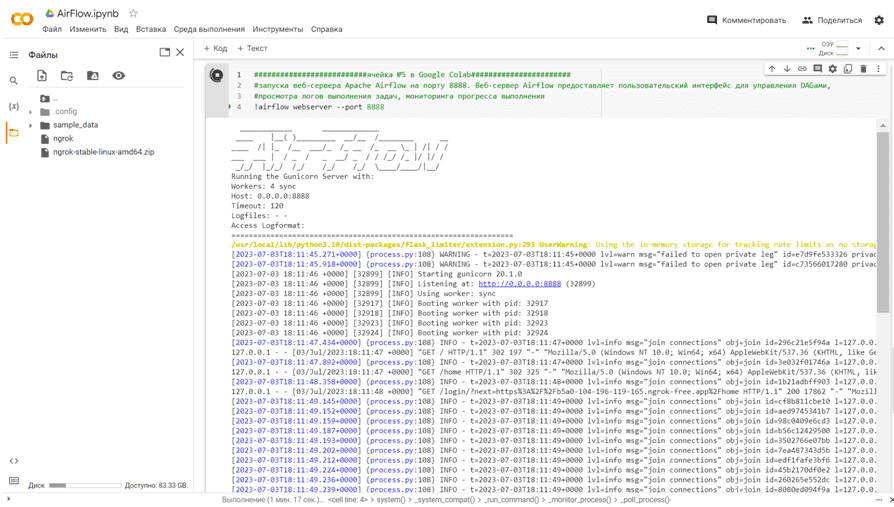Add a new code cell with + Код
This screenshot has width=894, height=507.
tap(216, 48)
